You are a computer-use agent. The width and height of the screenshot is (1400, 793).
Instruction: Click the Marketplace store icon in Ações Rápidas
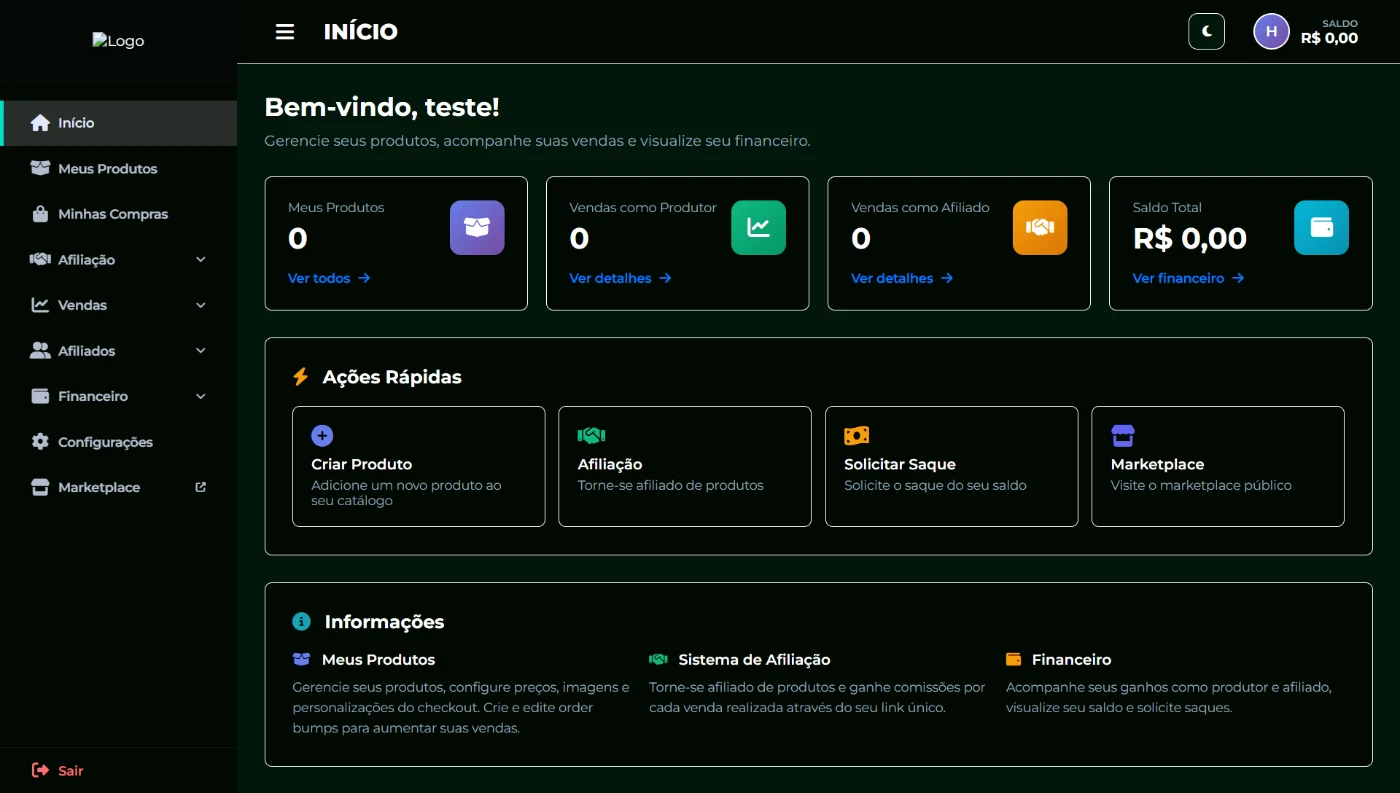click(x=1123, y=436)
